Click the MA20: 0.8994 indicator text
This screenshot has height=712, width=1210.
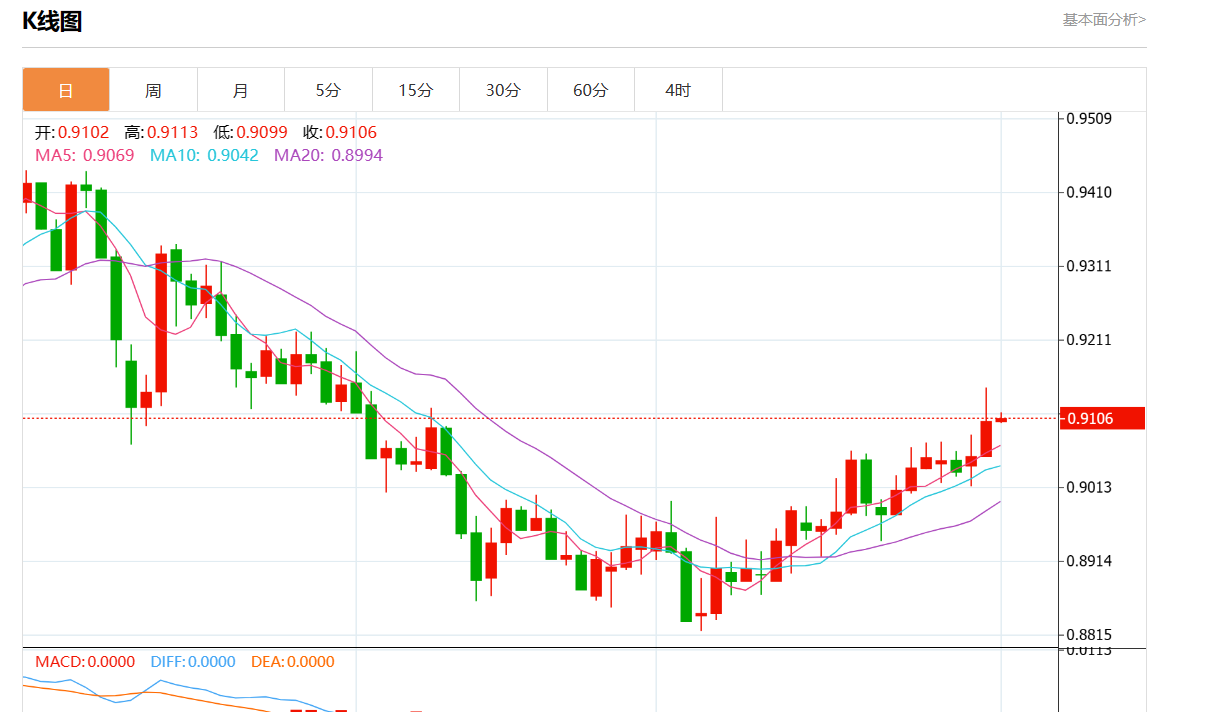(x=328, y=155)
